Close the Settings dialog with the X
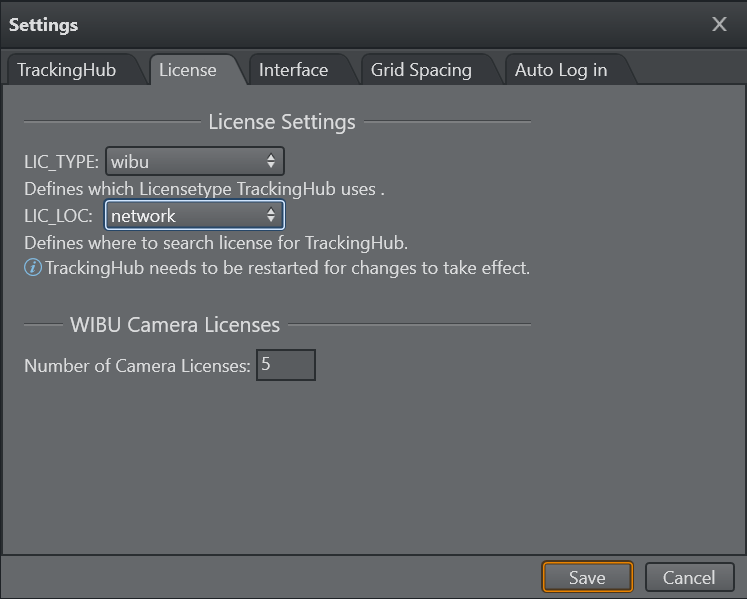Screen dimensions: 747x599 pos(719,25)
